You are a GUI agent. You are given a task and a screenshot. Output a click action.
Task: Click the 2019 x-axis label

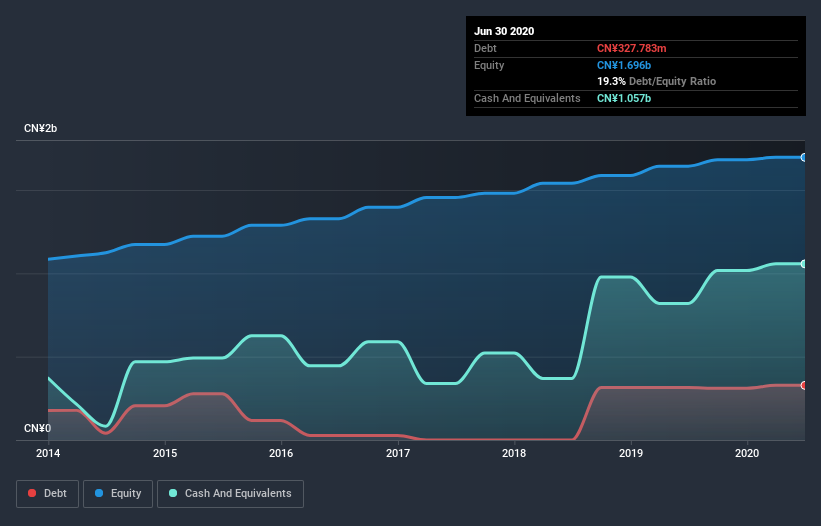(631, 453)
